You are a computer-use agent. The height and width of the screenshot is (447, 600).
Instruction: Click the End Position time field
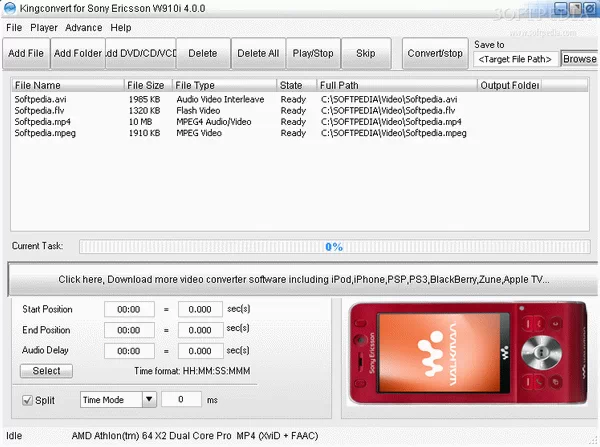[x=129, y=330]
